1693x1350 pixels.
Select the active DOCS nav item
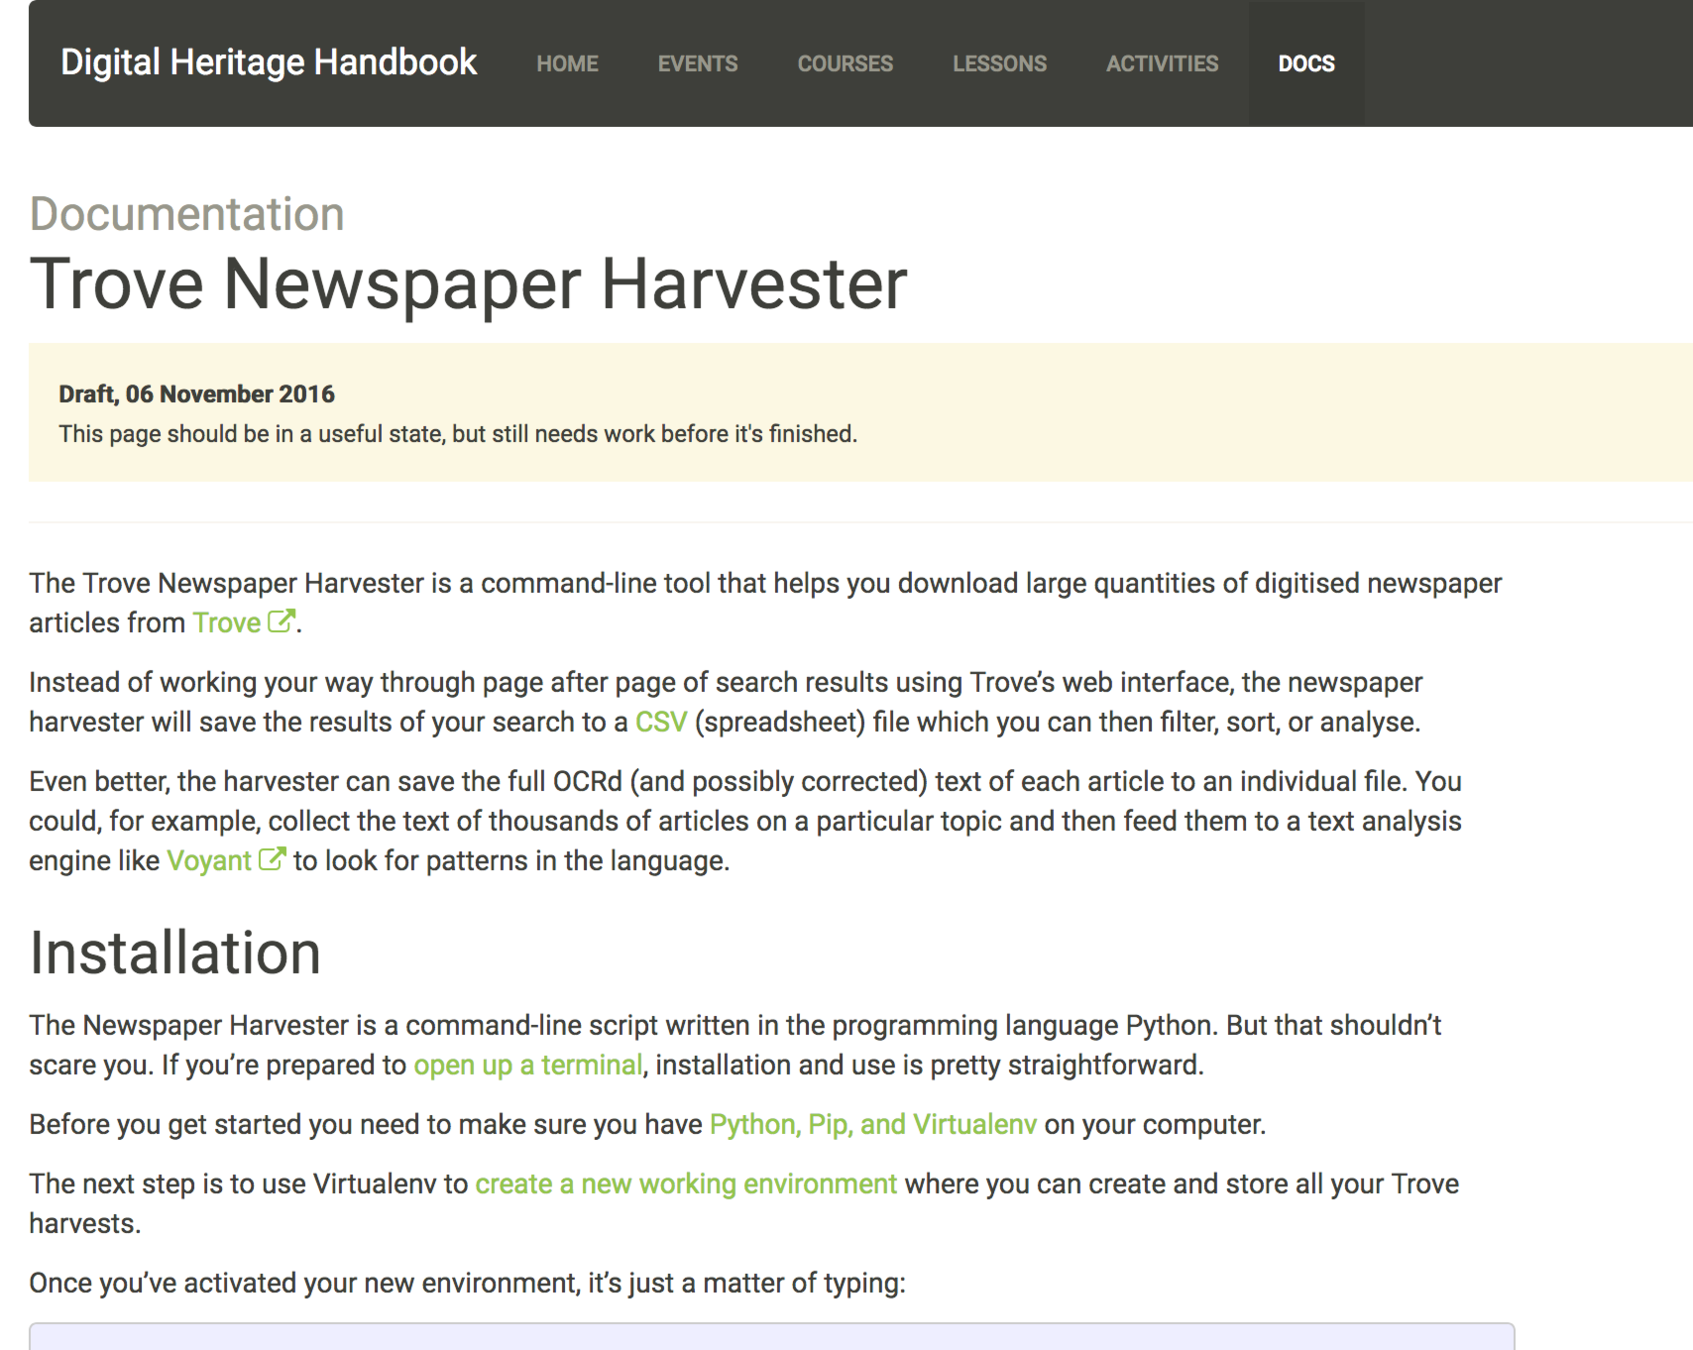pos(1306,64)
